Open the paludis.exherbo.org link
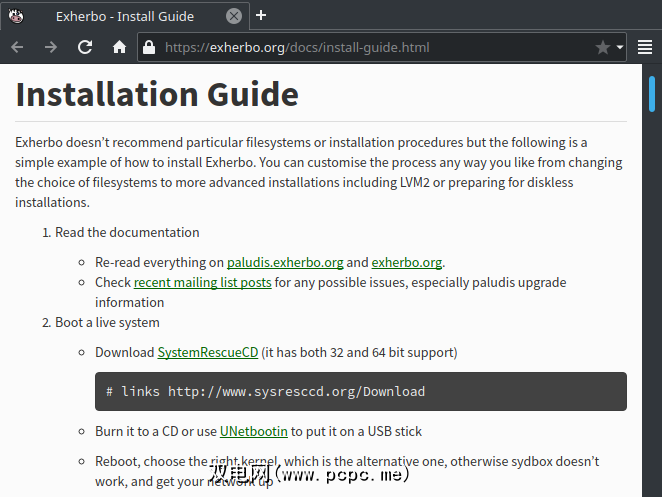This screenshot has width=662, height=497. coord(285,262)
